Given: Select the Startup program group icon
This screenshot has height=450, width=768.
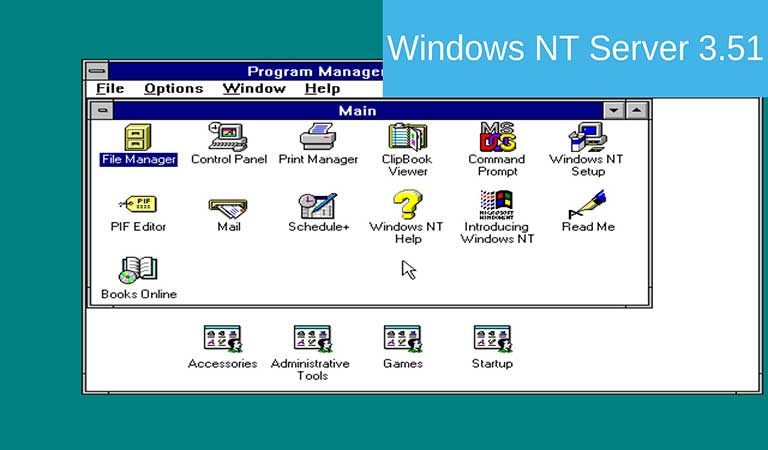Looking at the screenshot, I should [492, 339].
